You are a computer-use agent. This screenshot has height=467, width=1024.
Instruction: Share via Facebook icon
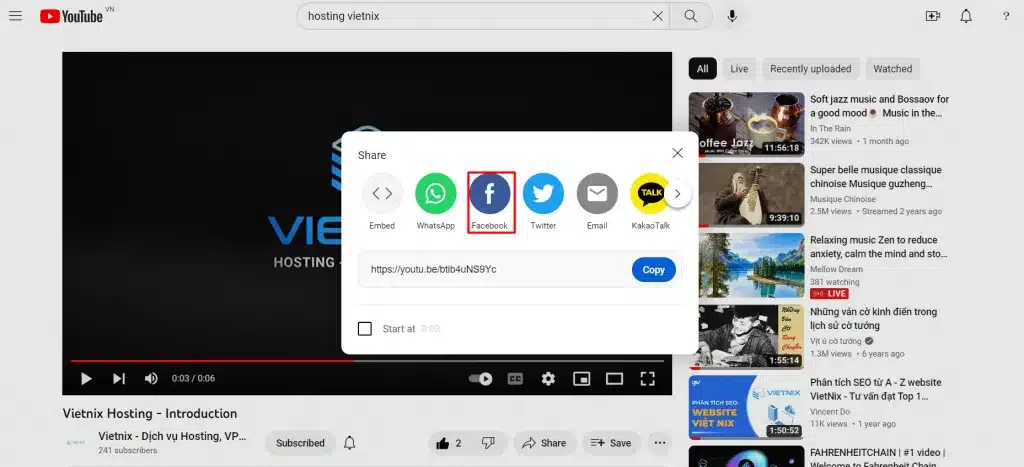[490, 193]
